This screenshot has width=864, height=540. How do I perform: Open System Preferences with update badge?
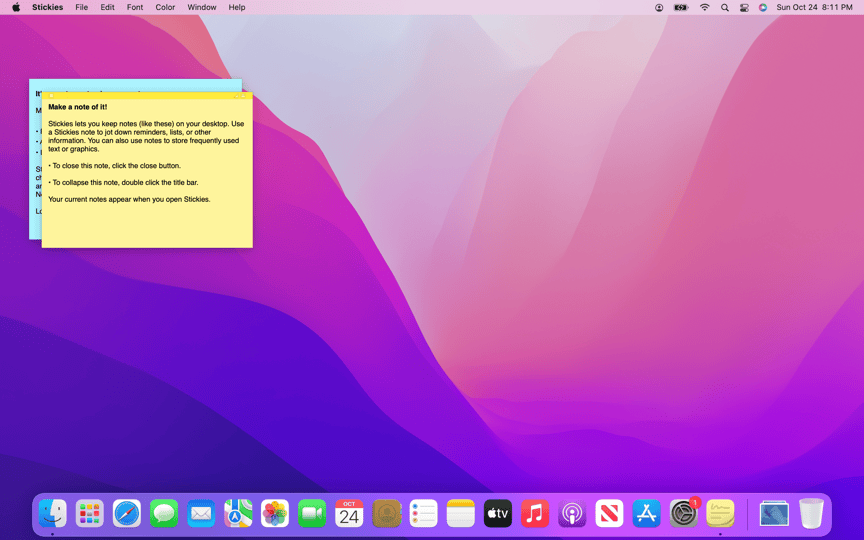[683, 514]
